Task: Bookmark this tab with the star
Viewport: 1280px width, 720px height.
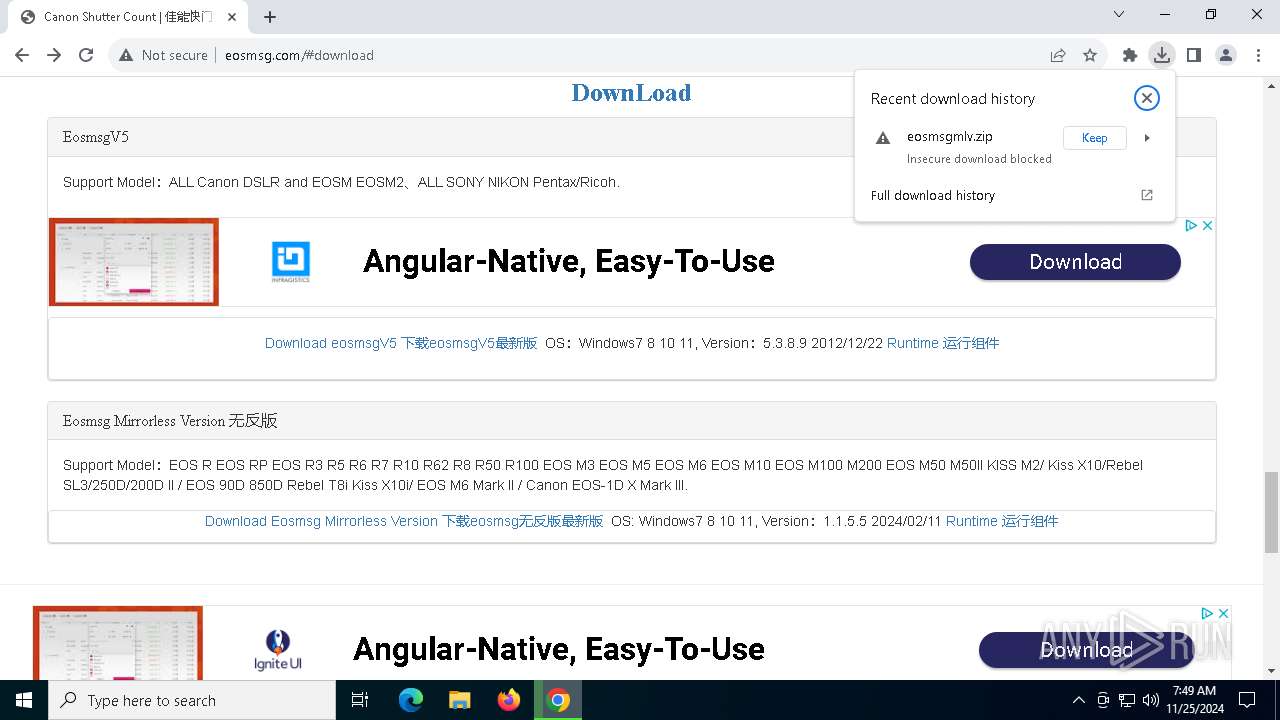Action: [1090, 55]
